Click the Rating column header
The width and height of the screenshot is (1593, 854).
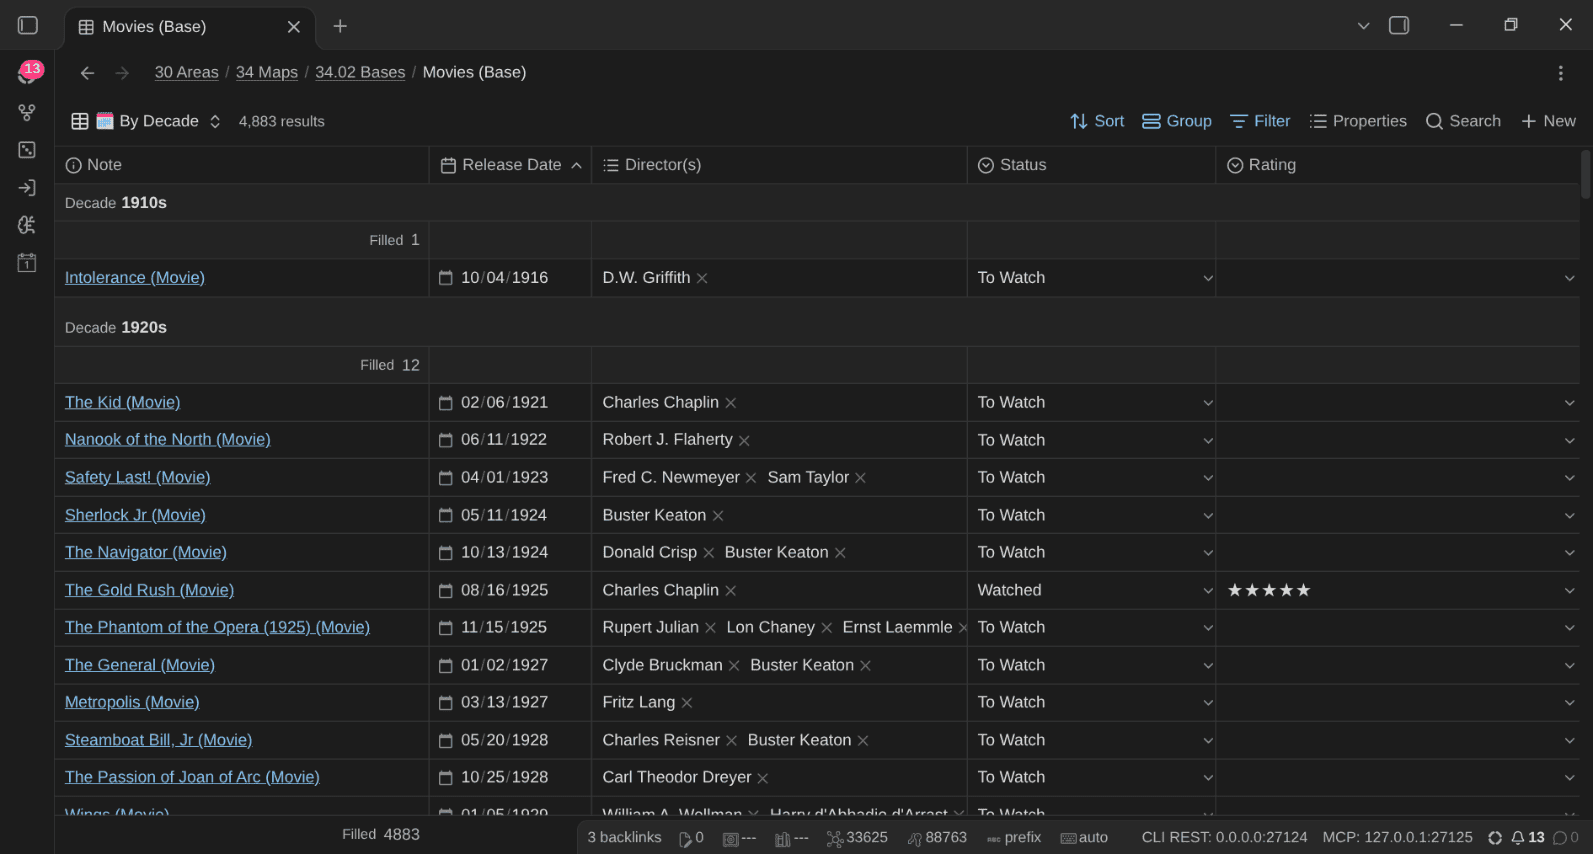pos(1397,165)
